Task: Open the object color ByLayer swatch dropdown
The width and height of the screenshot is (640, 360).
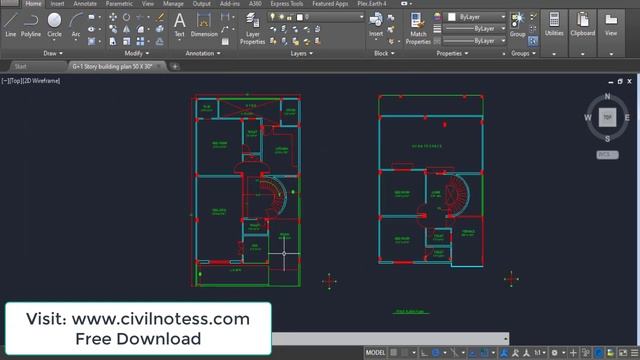Action: (x=475, y=17)
